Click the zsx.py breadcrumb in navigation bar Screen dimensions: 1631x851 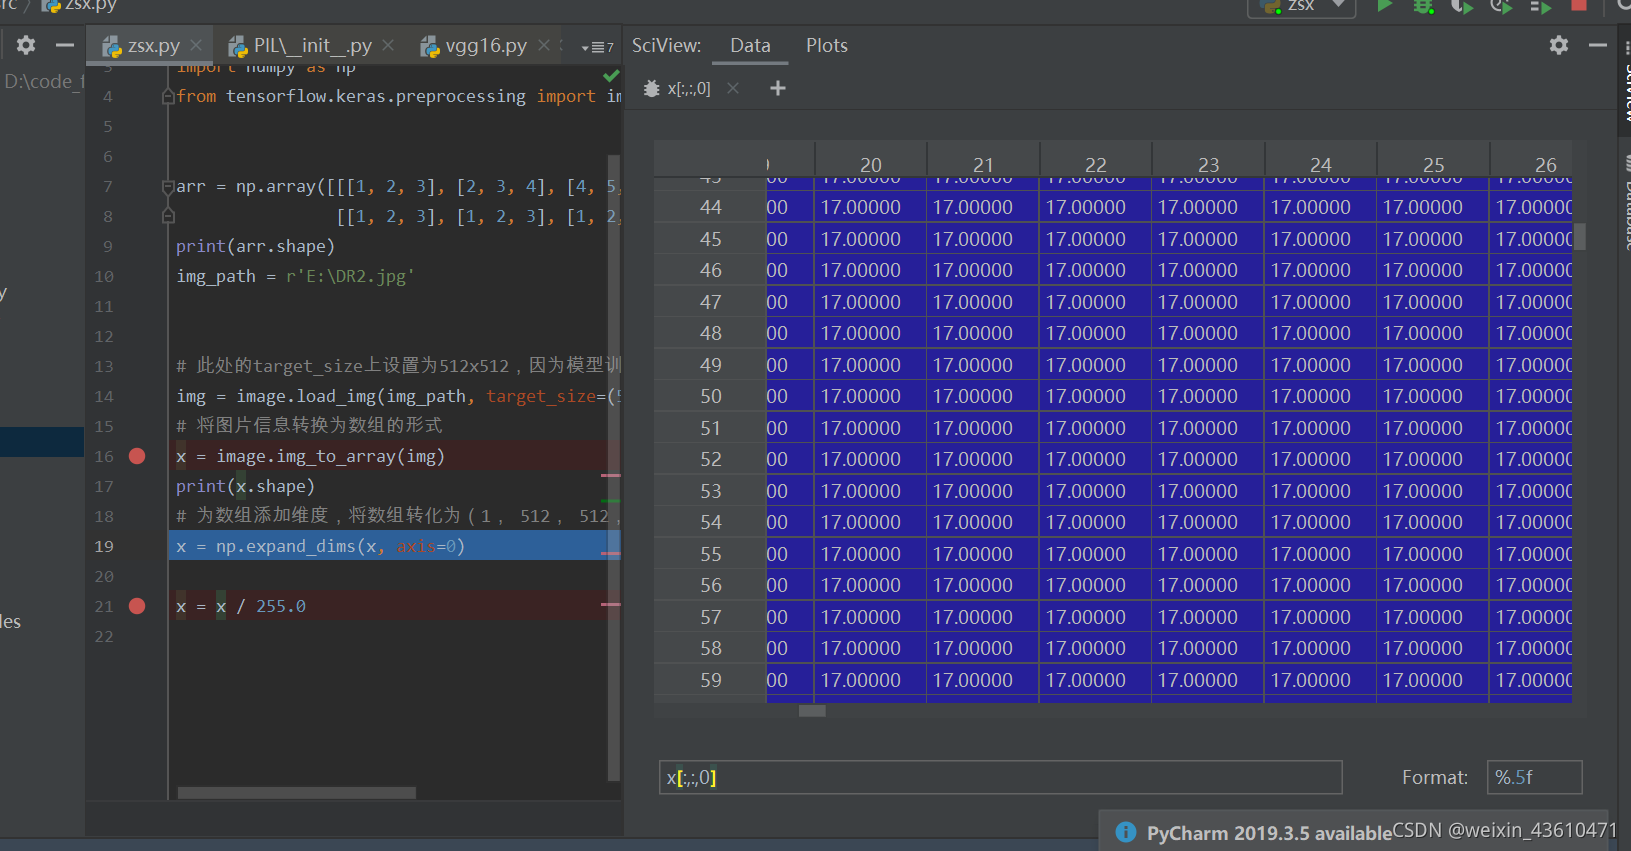pyautogui.click(x=79, y=6)
